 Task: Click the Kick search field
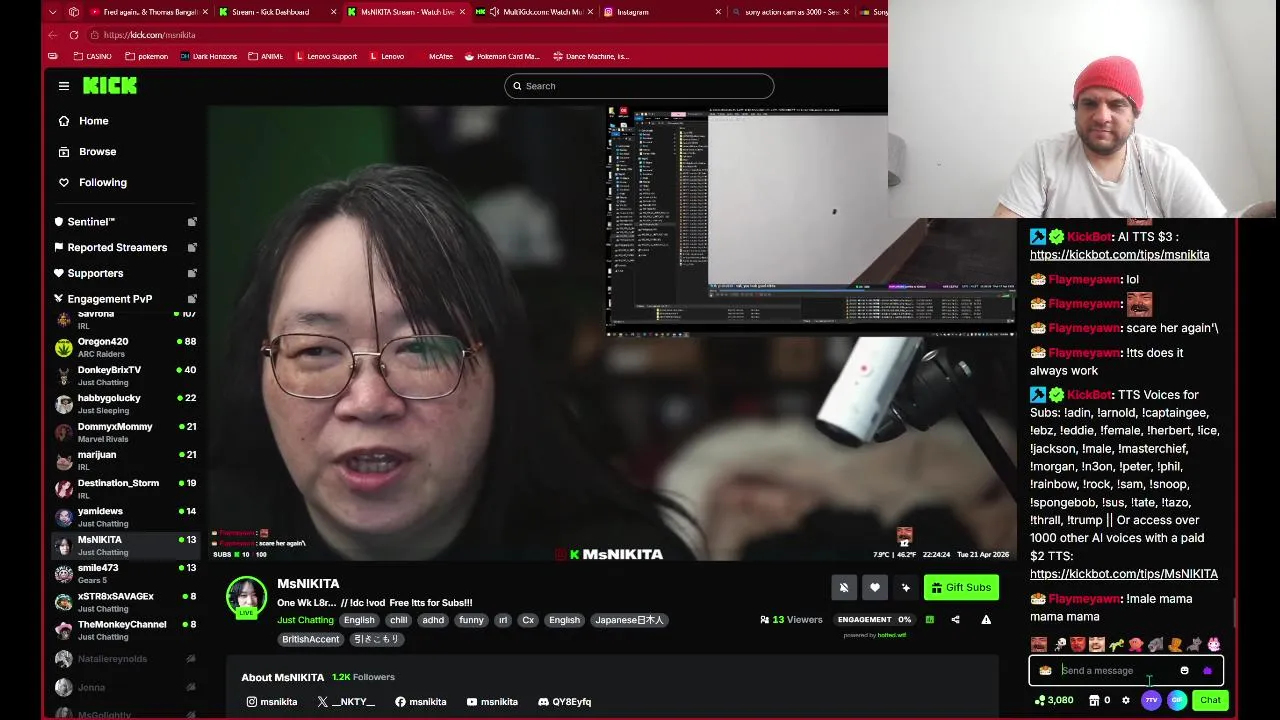tap(639, 86)
